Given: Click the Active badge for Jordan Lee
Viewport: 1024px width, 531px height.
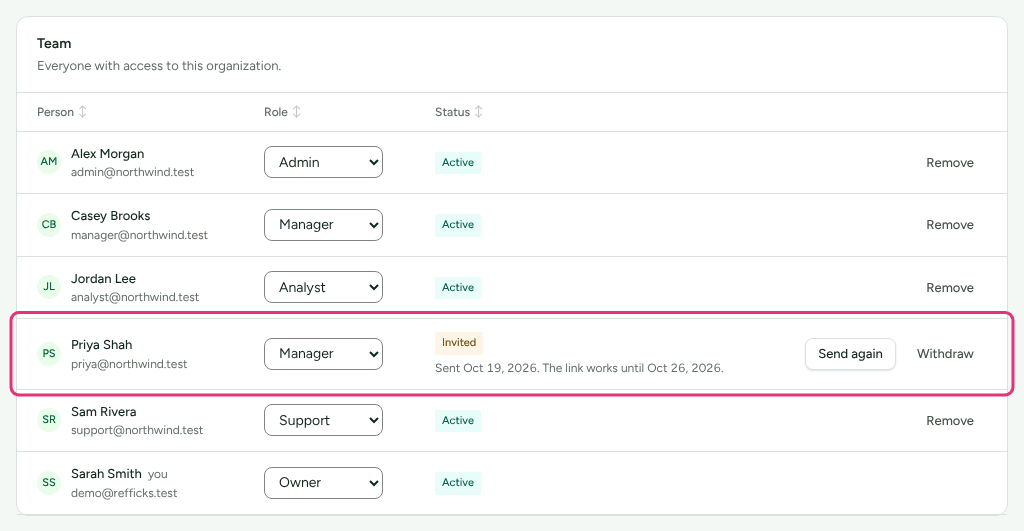Looking at the screenshot, I should tap(458, 287).
